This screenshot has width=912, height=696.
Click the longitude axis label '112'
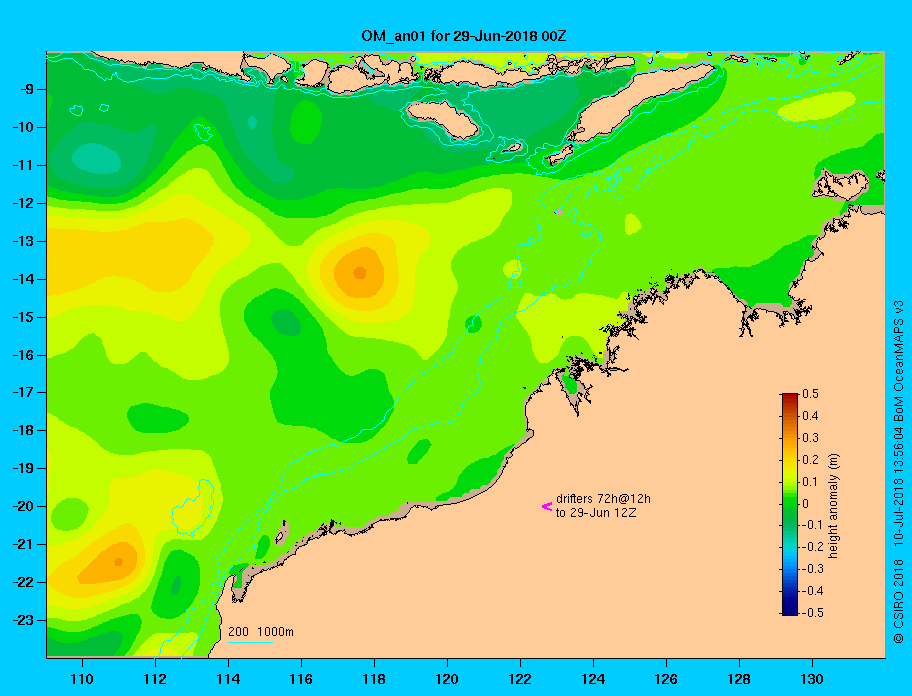click(x=155, y=679)
